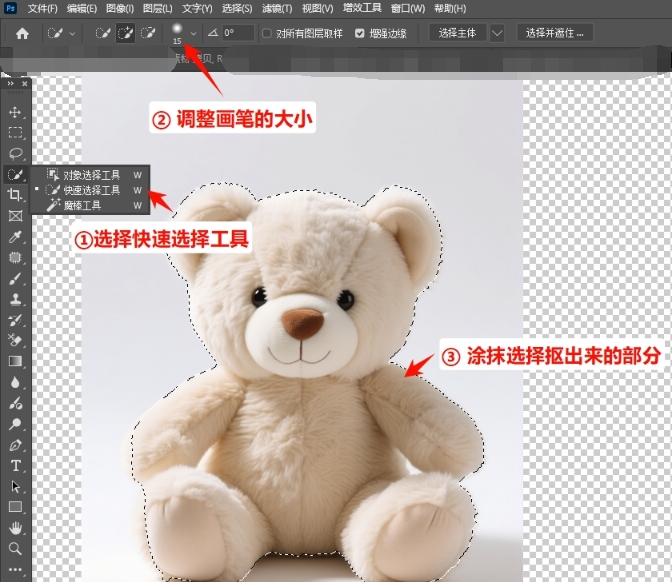Click the Quick Selection tool in toolbar
The image size is (672, 582).
[x=15, y=174]
